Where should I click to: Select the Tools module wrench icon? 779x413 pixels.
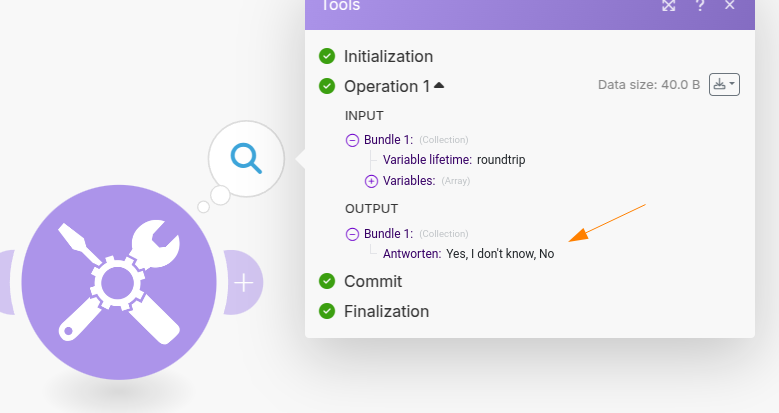click(x=119, y=281)
